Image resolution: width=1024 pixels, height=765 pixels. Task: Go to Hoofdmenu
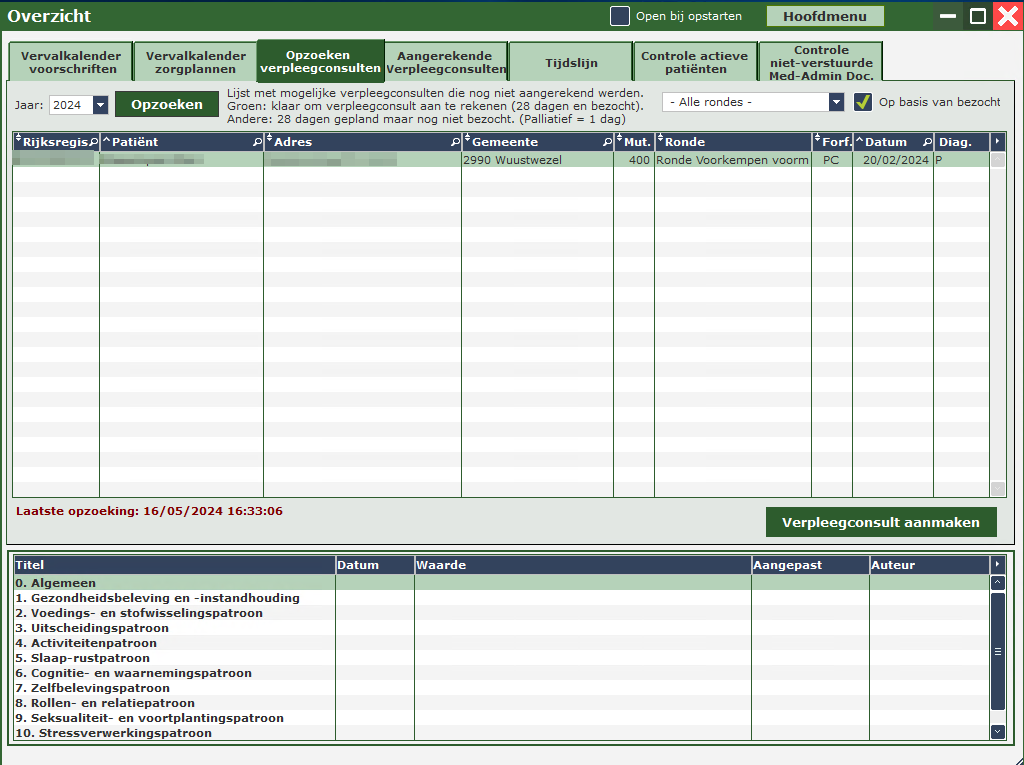825,16
